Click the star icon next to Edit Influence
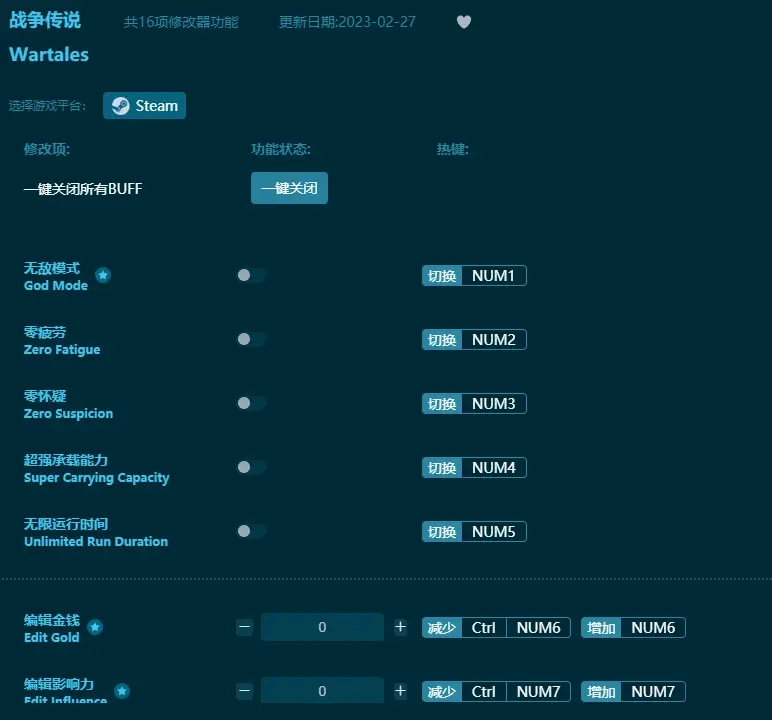This screenshot has width=772, height=720. [122, 691]
